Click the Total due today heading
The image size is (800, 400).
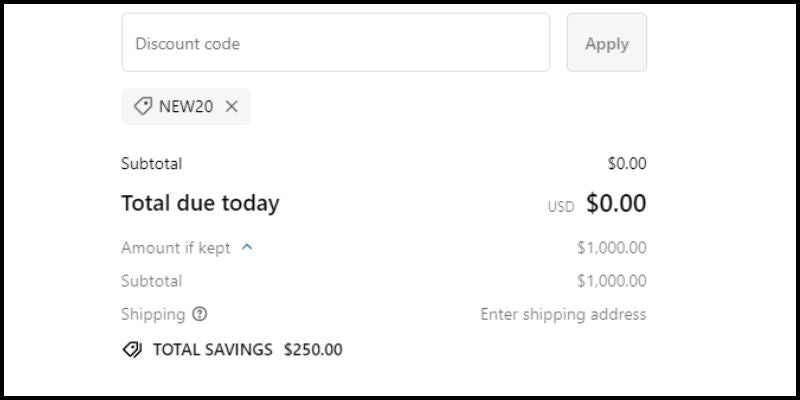click(x=200, y=204)
